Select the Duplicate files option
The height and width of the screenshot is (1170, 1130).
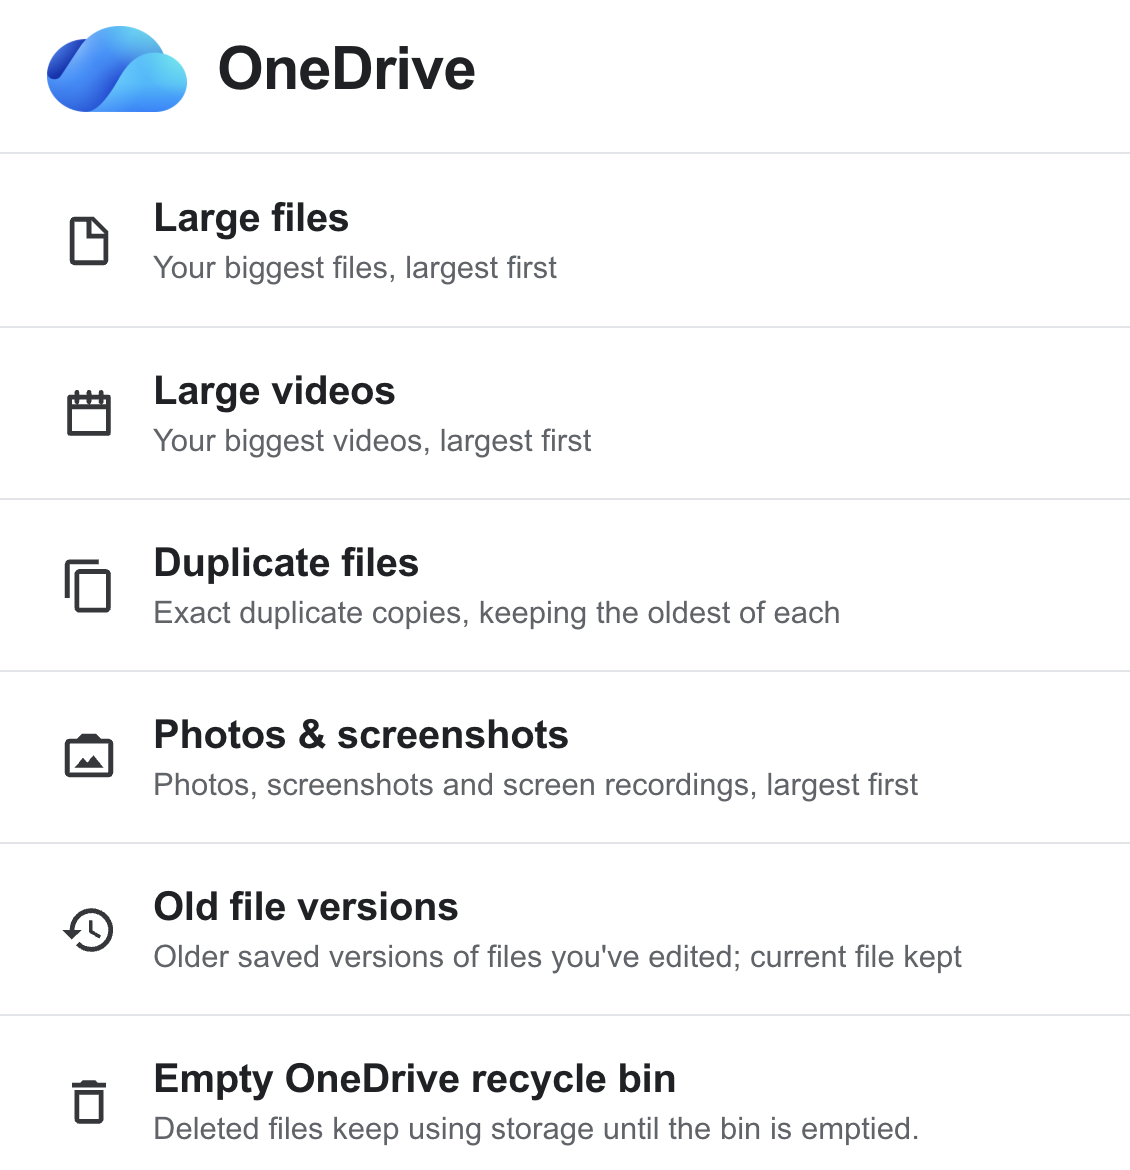[565, 585]
